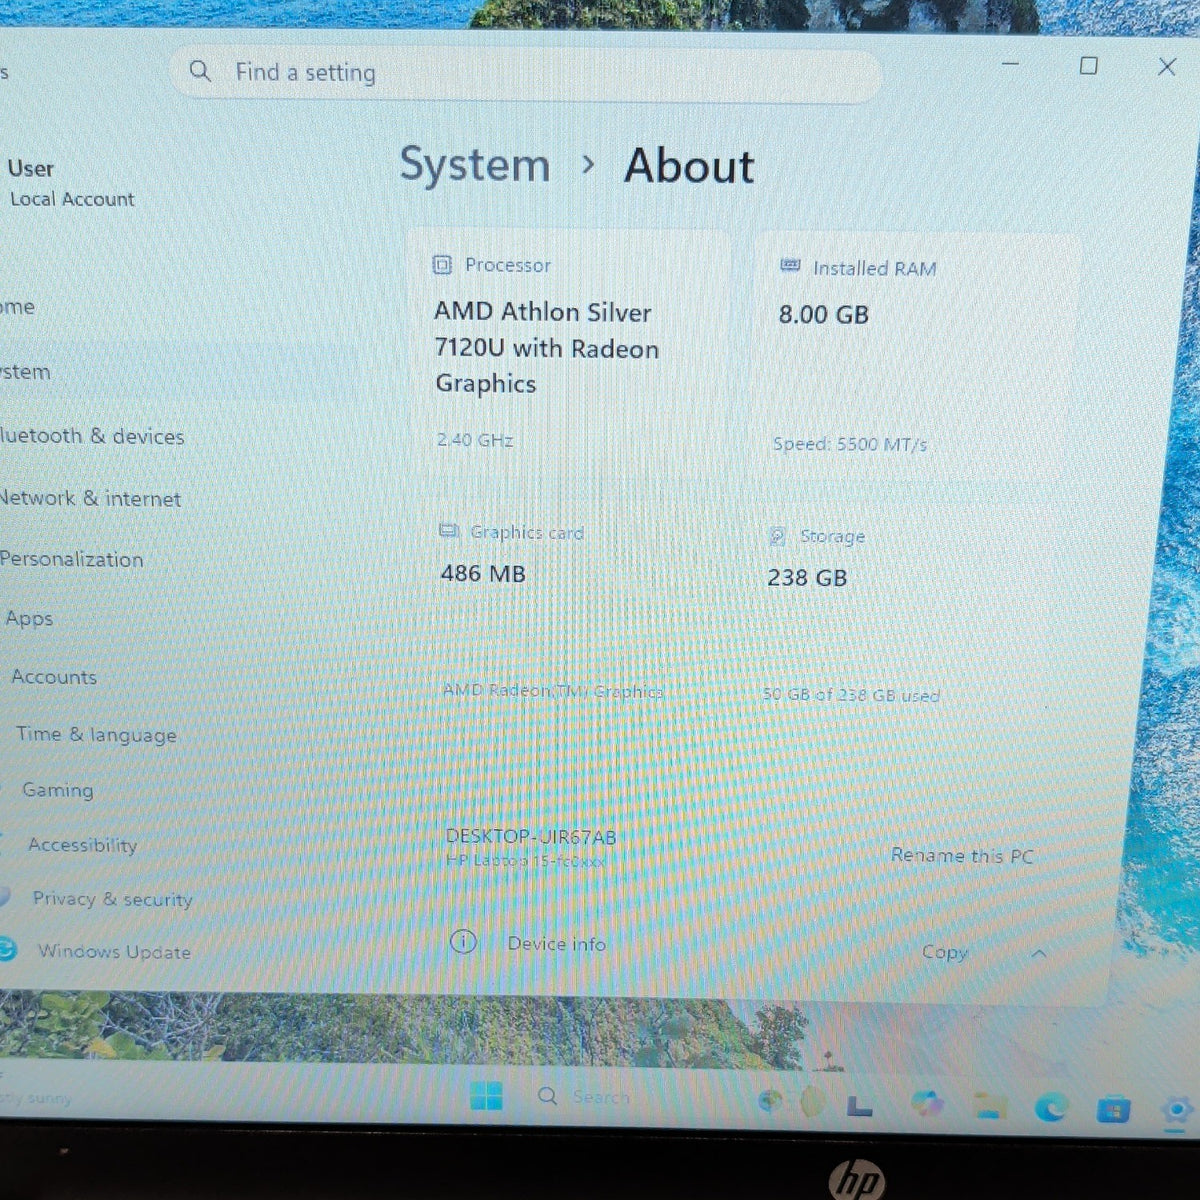Click the 238 GB storage value
Image resolution: width=1200 pixels, height=1200 pixels.
point(807,578)
